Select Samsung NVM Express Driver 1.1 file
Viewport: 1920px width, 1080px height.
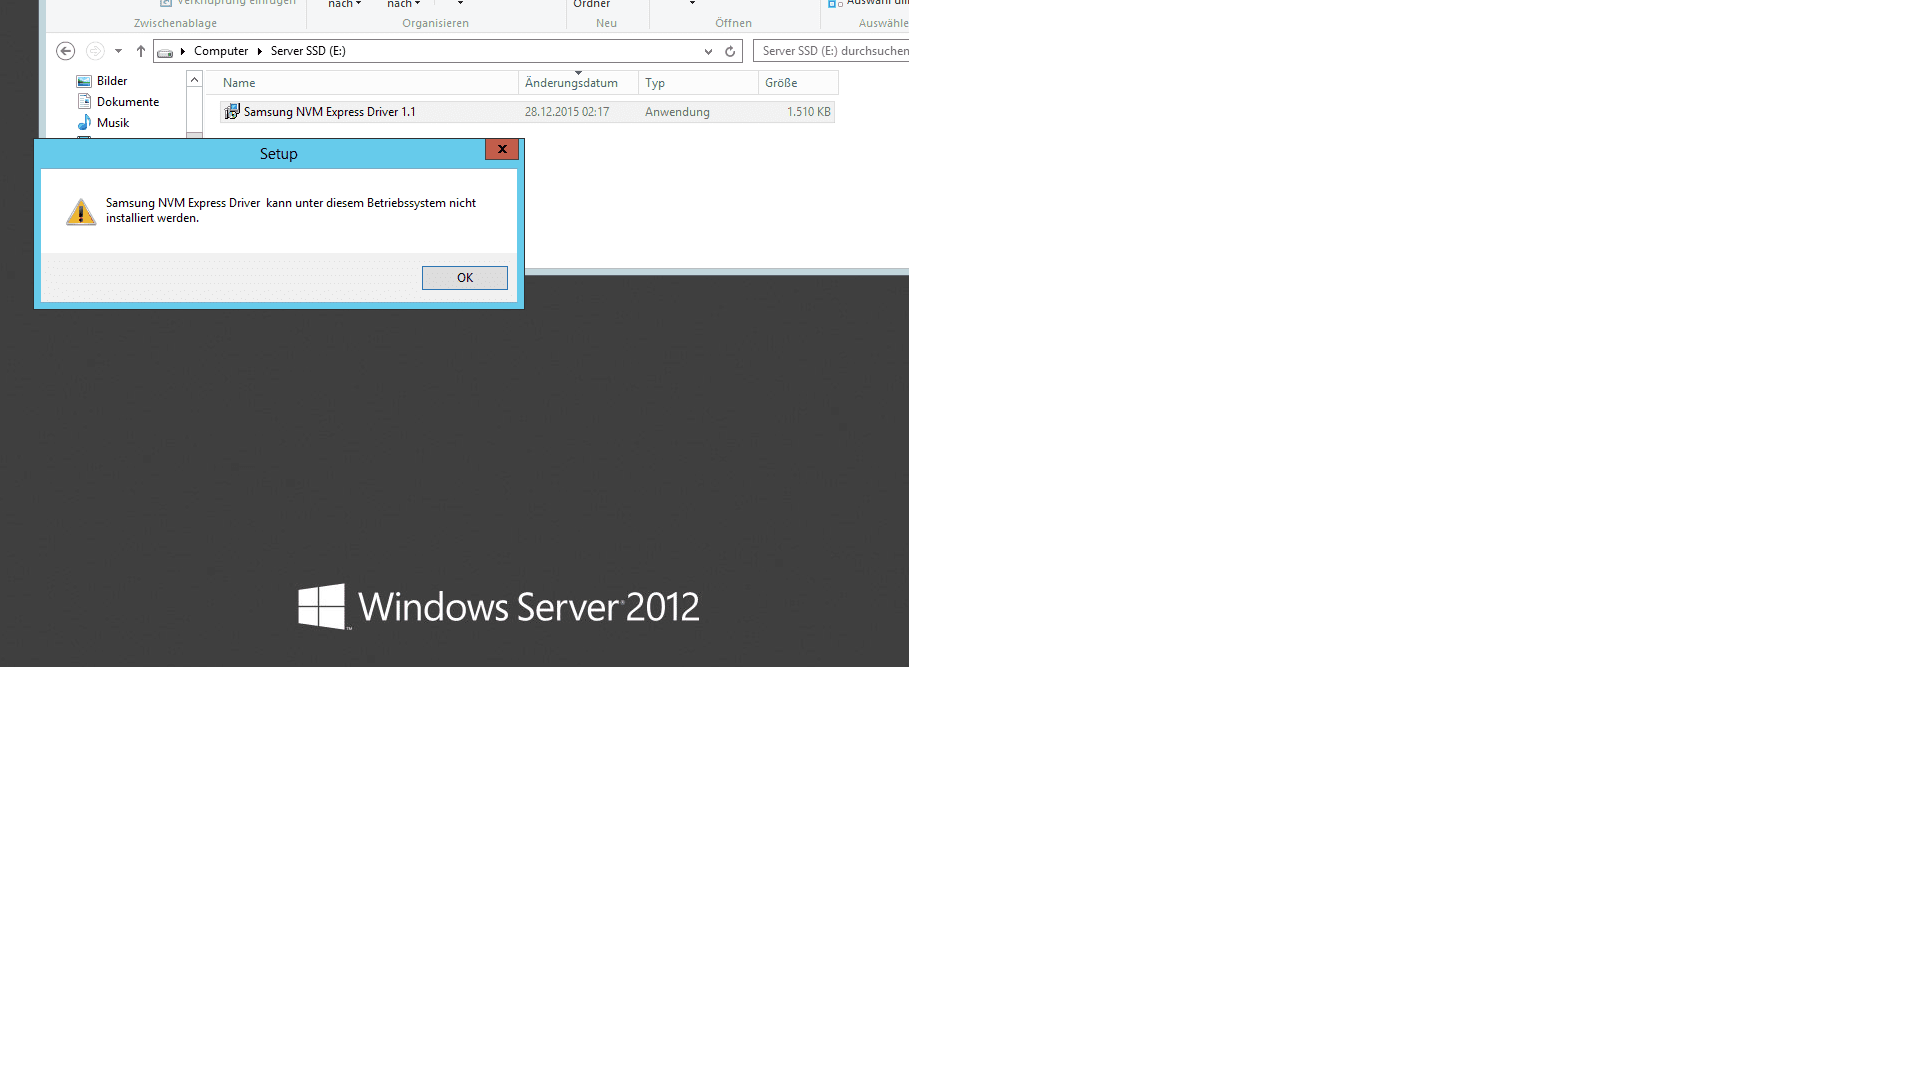(x=527, y=112)
